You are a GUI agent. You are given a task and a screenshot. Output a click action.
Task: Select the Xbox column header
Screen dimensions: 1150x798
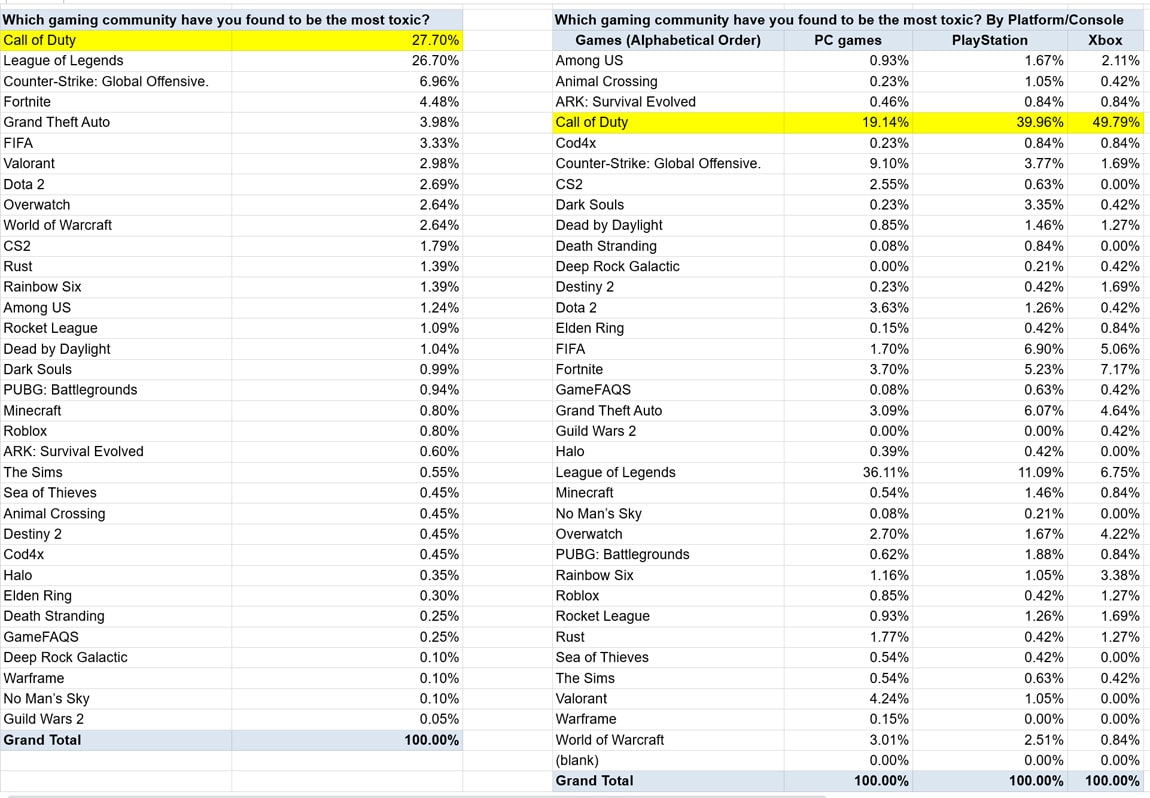pos(1104,40)
